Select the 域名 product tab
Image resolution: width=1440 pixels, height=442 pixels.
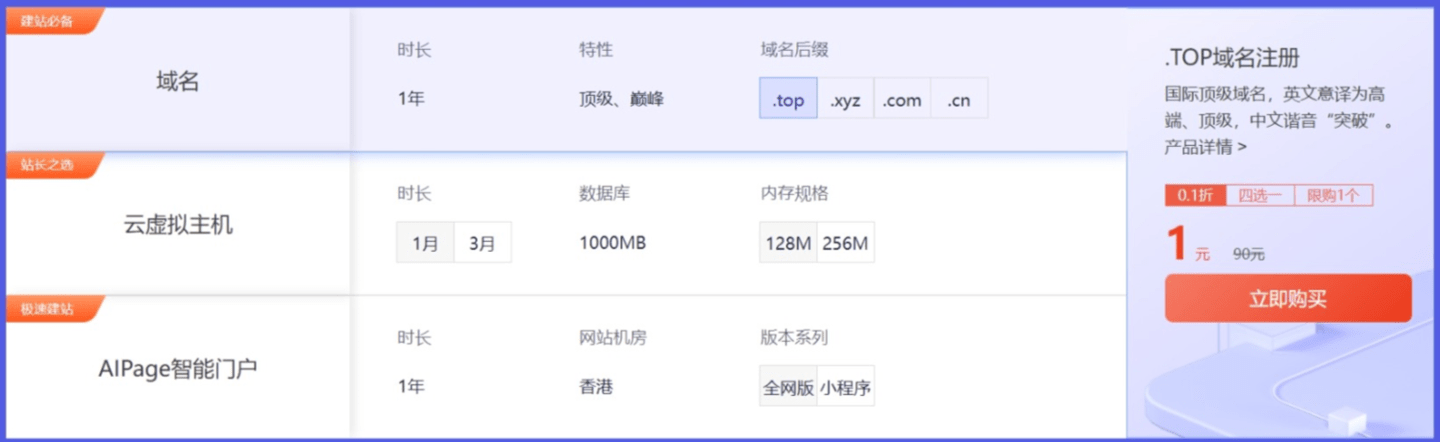click(x=178, y=80)
